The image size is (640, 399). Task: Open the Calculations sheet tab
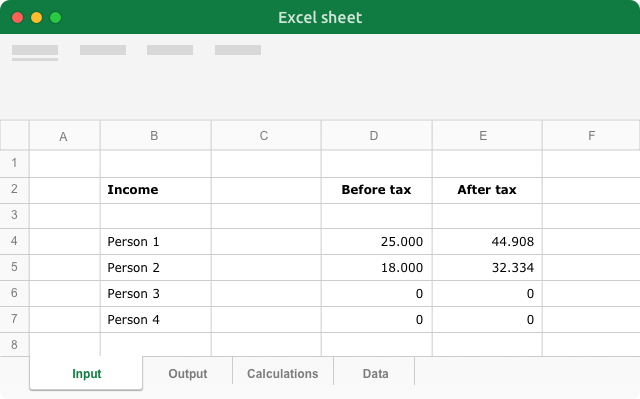click(x=282, y=373)
